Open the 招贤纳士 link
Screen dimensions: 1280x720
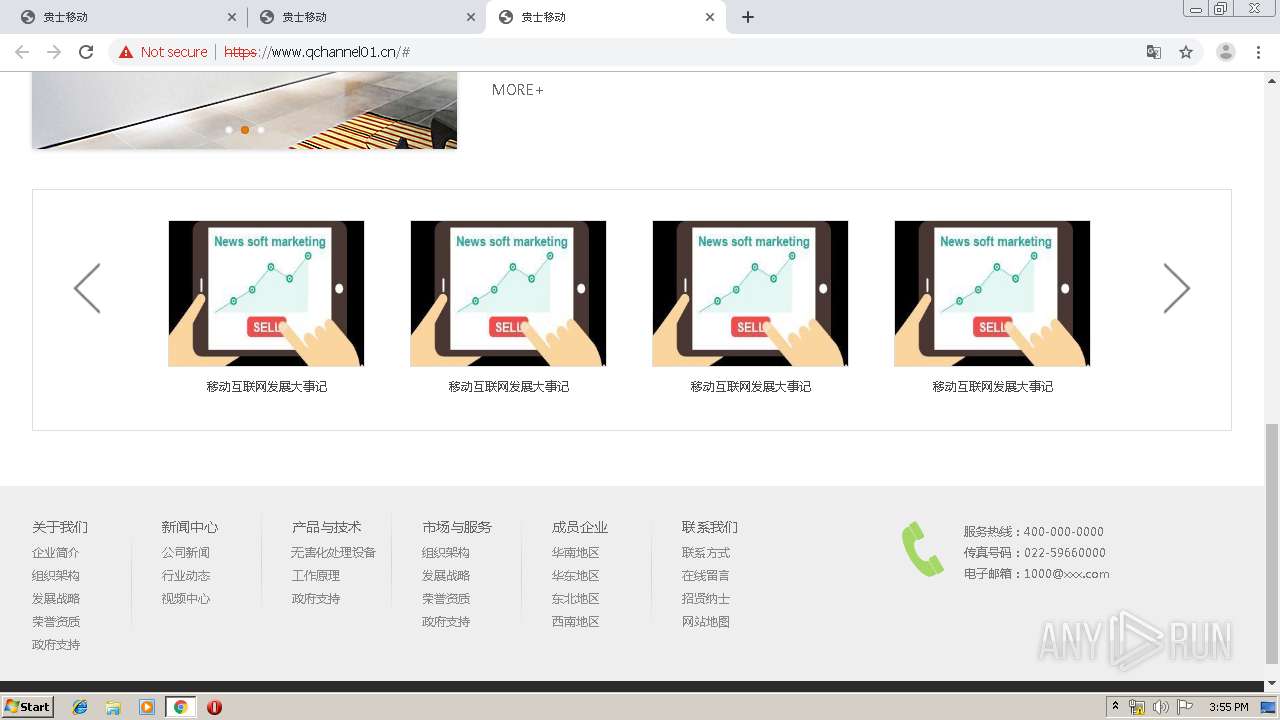[706, 599]
